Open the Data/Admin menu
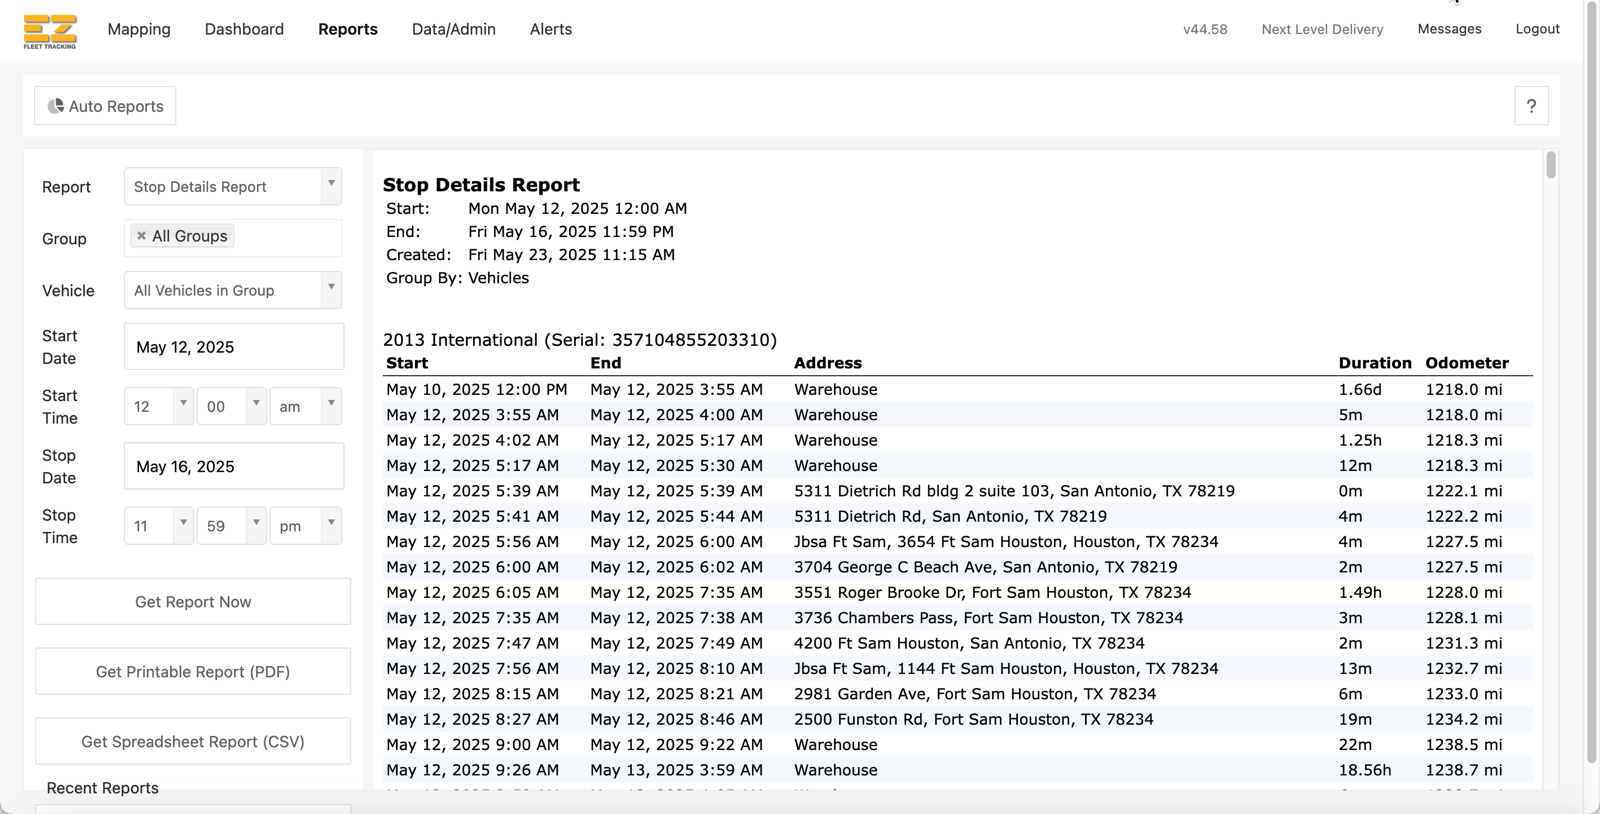1600x814 pixels. (453, 29)
